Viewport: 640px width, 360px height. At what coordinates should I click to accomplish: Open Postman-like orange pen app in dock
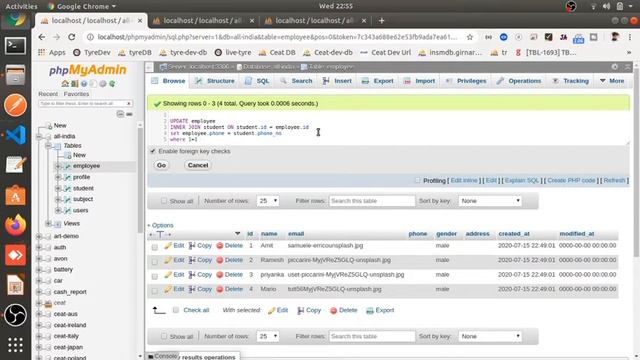[15, 105]
